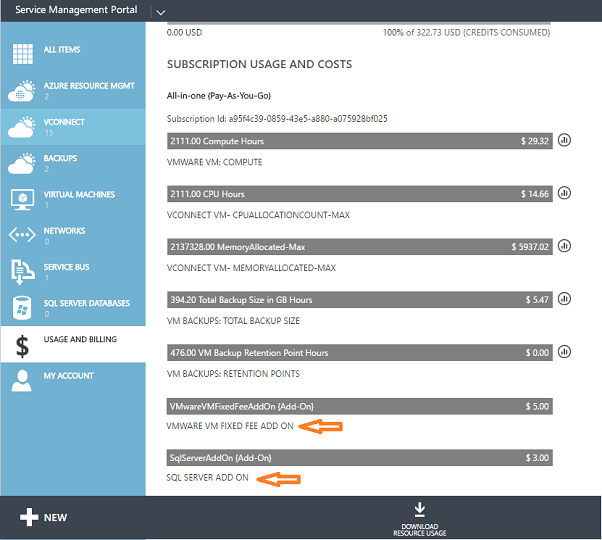Screen dimensions: 602x540
Task: Show chart for MemoryAllocated-Max usage
Action: pyautogui.click(x=564, y=246)
